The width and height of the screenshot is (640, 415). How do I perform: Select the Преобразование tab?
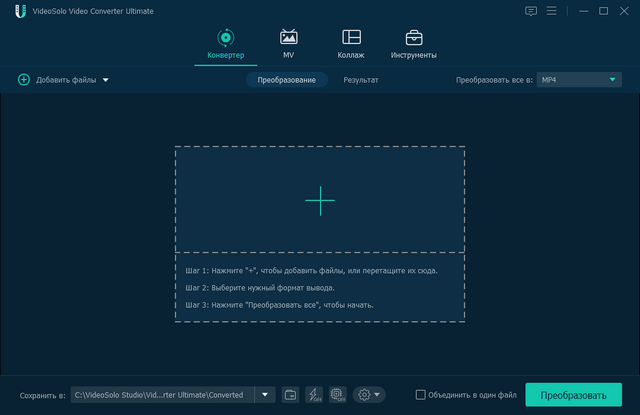click(286, 80)
